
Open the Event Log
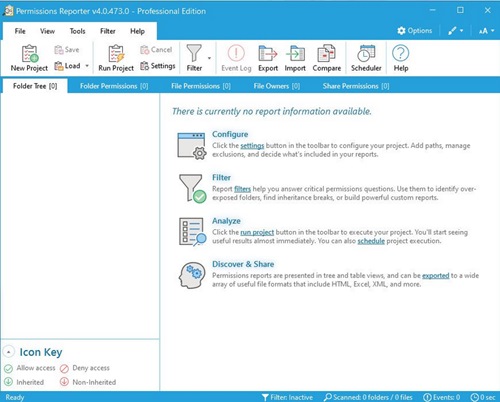(236, 58)
